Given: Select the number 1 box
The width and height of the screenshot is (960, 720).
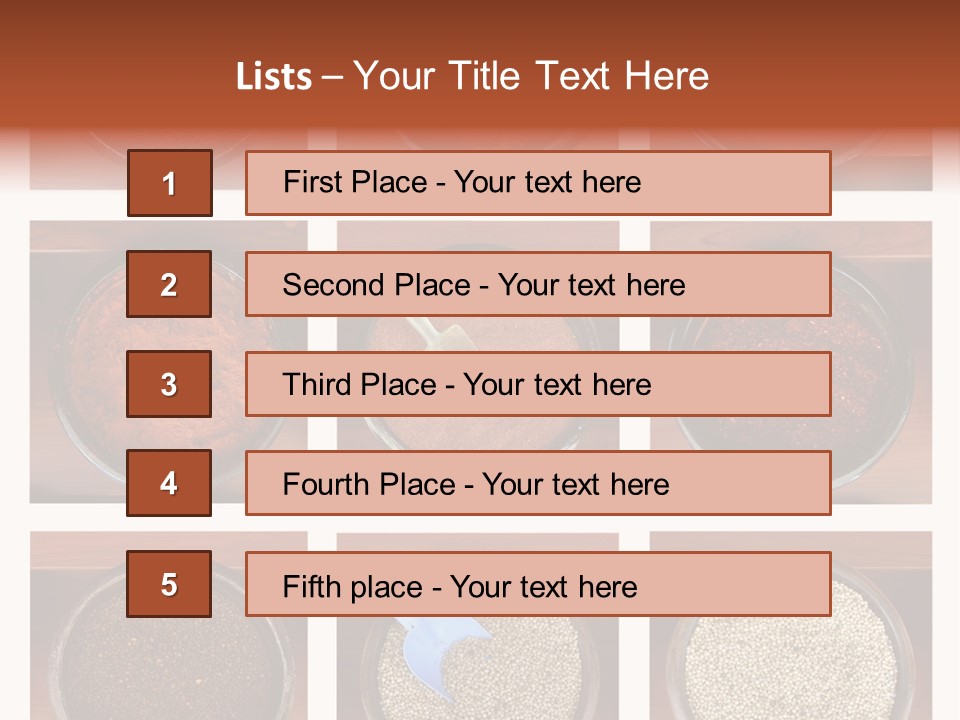Looking at the screenshot, I should point(169,183).
